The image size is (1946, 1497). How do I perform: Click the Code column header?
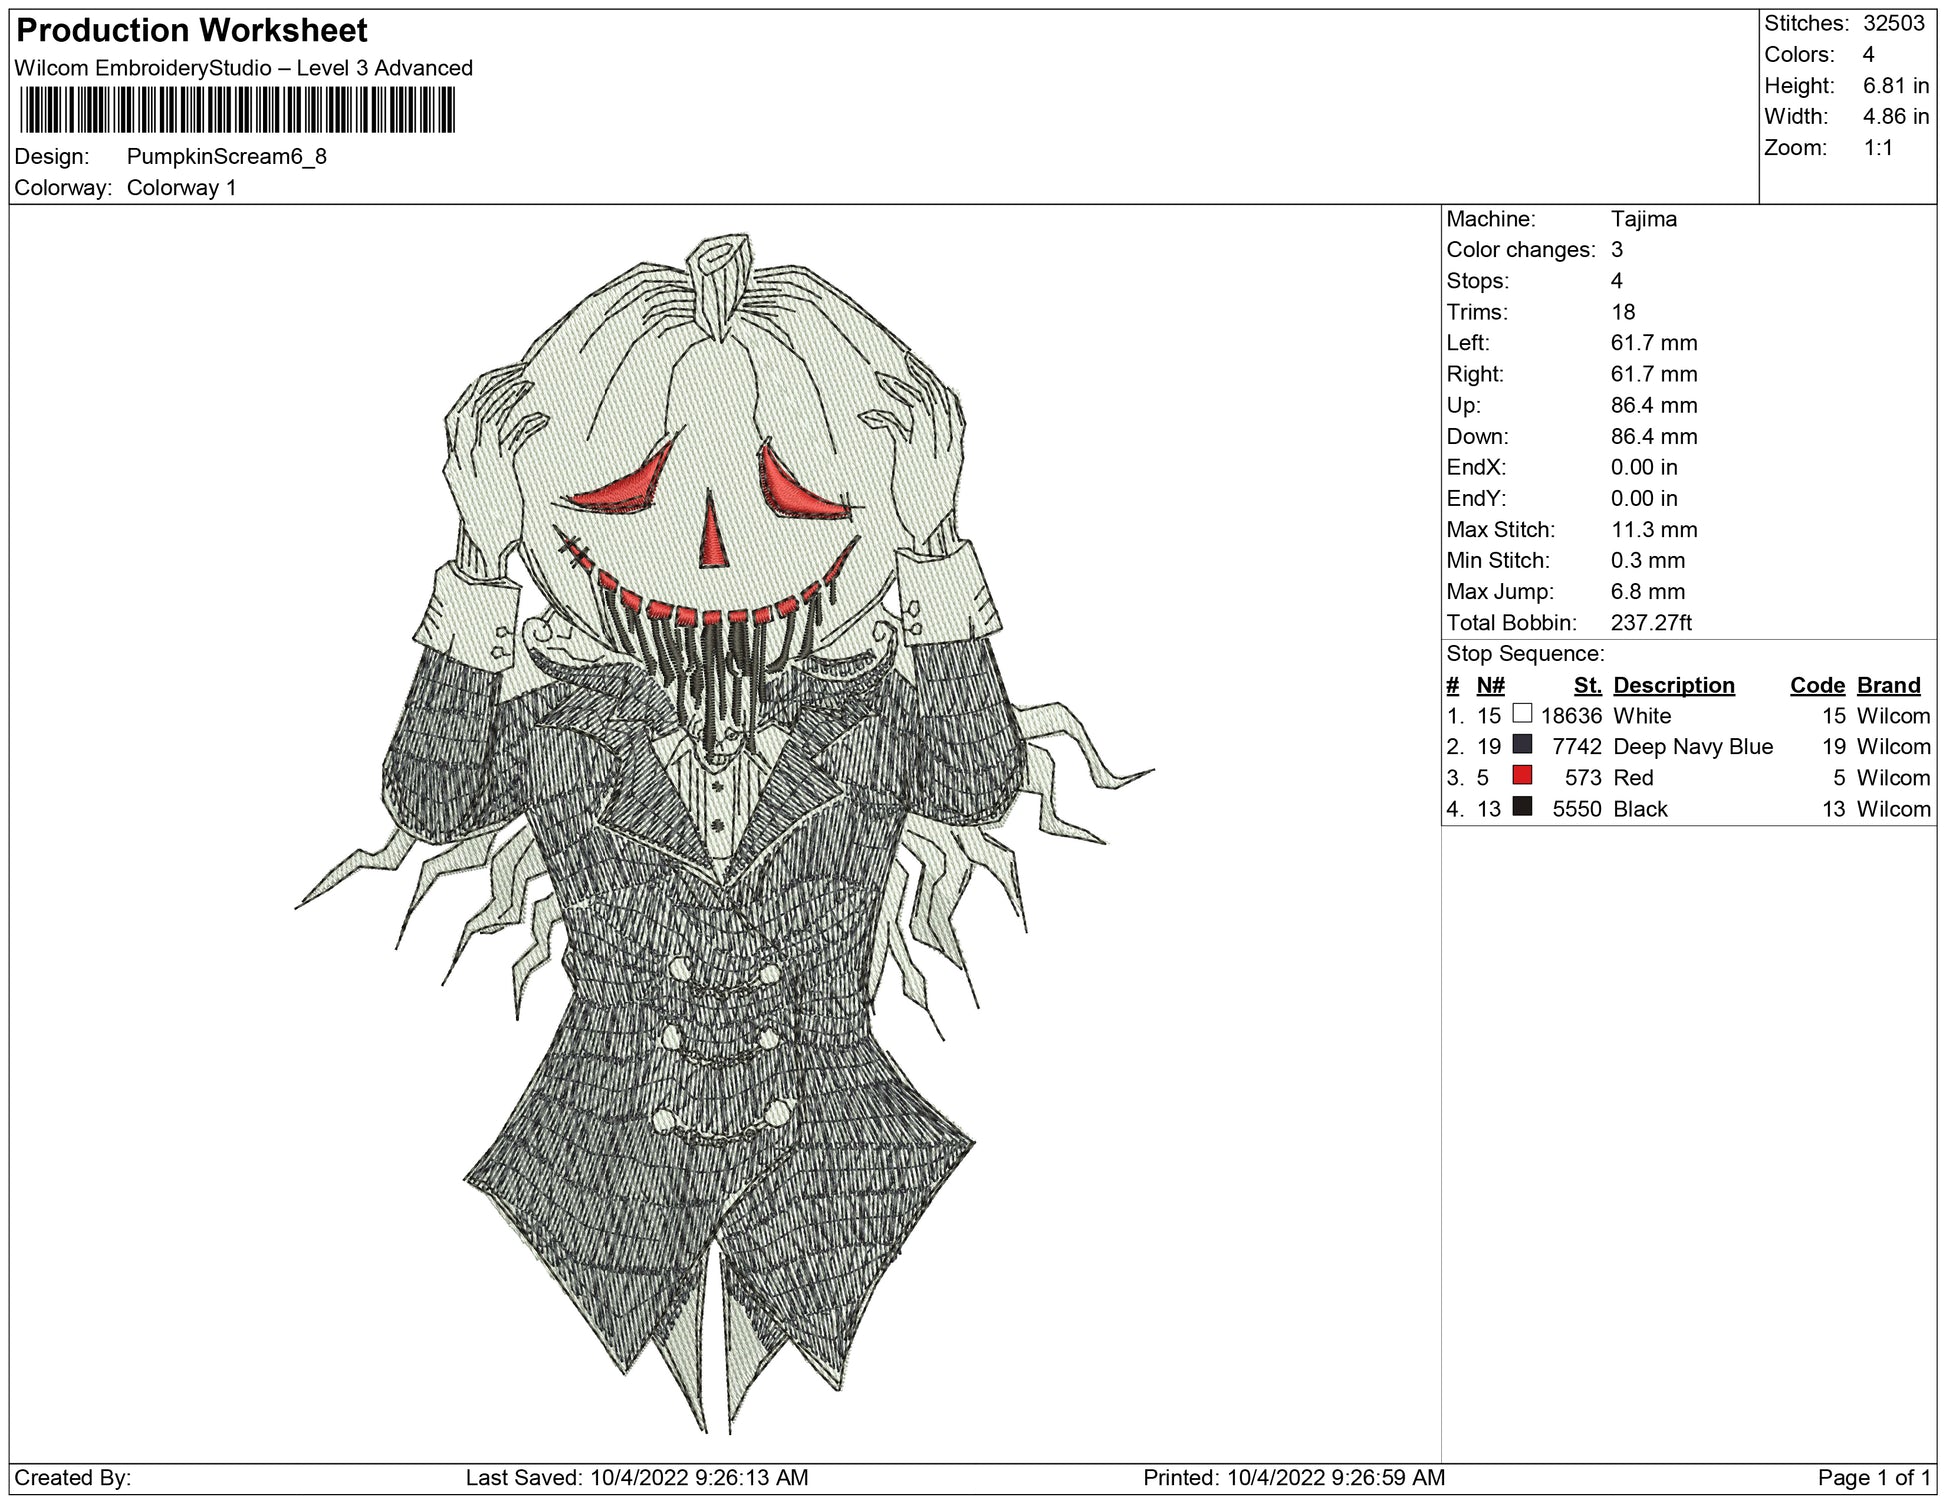coord(1817,685)
